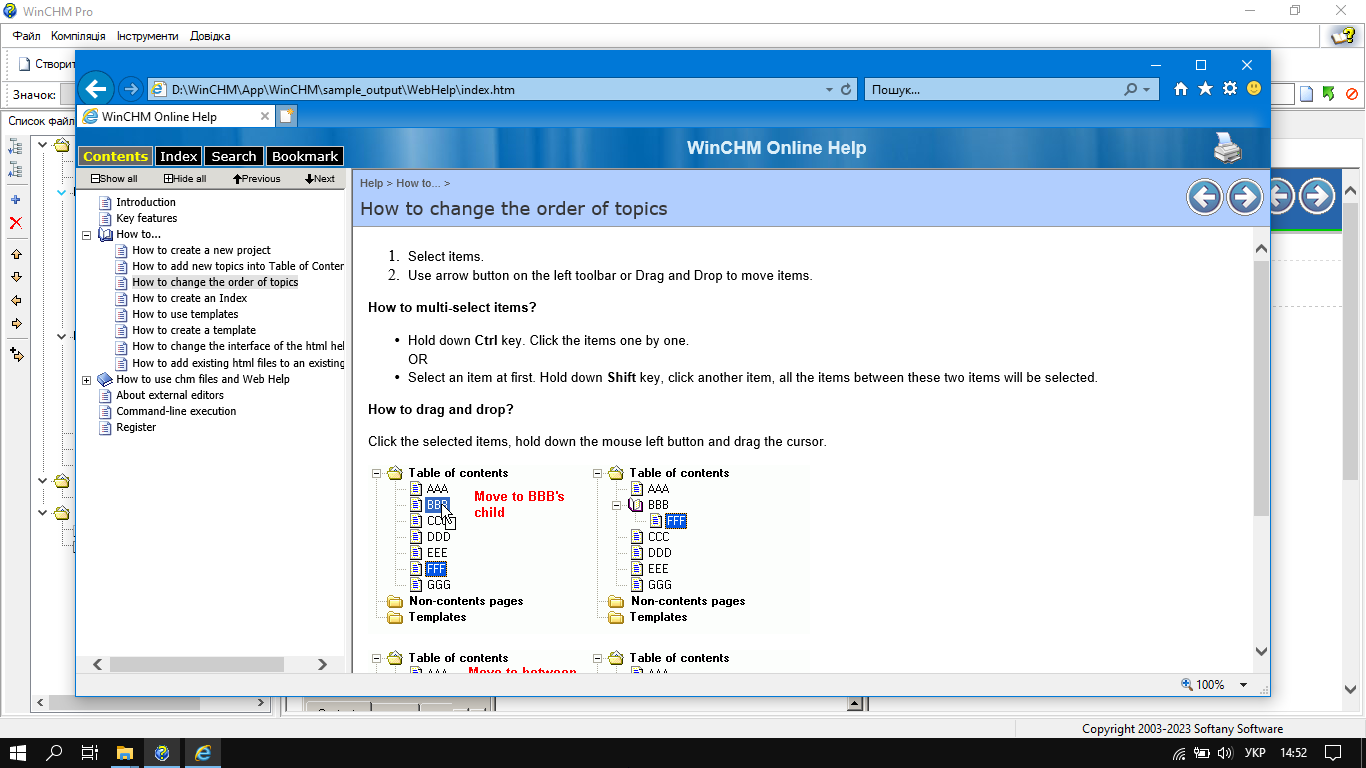Open the Довідка menu
1366x768 pixels.
point(209,36)
